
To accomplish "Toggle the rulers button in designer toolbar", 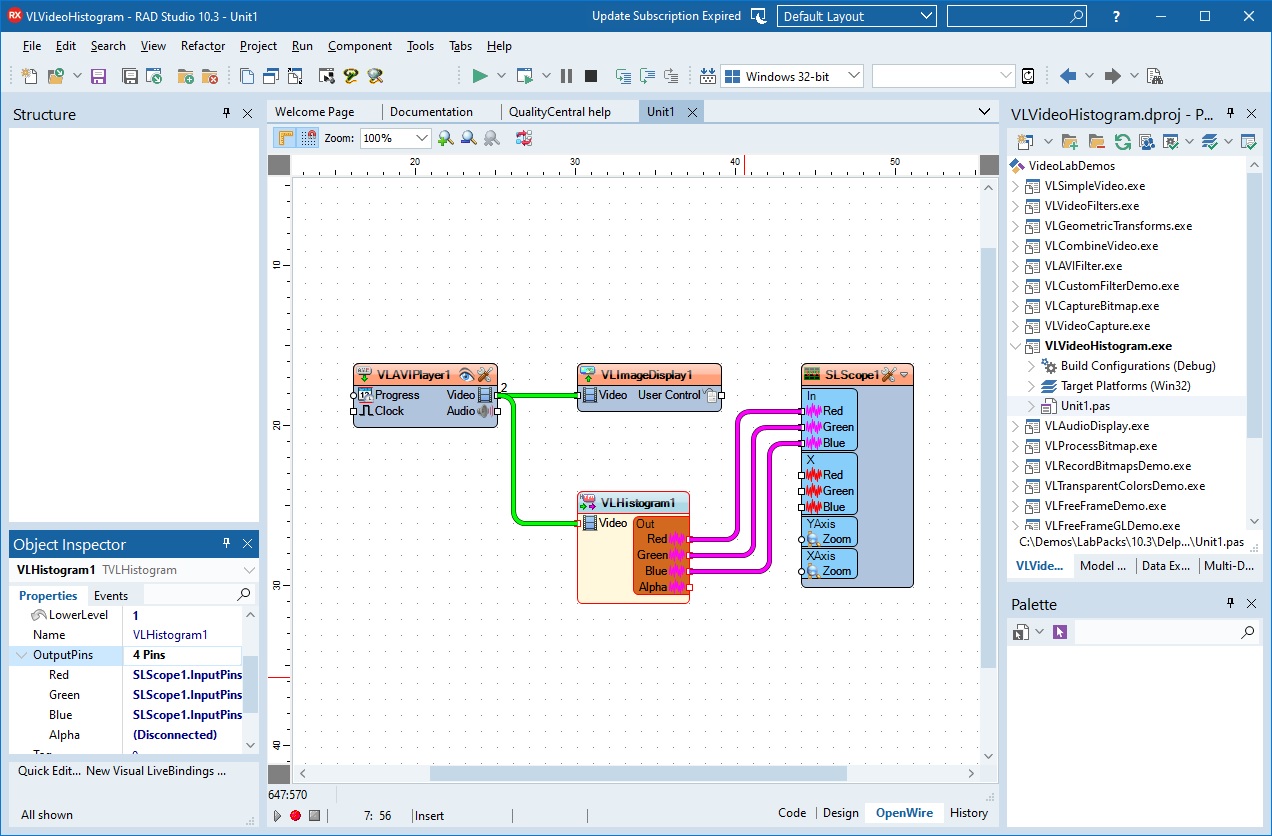I will tap(286, 139).
